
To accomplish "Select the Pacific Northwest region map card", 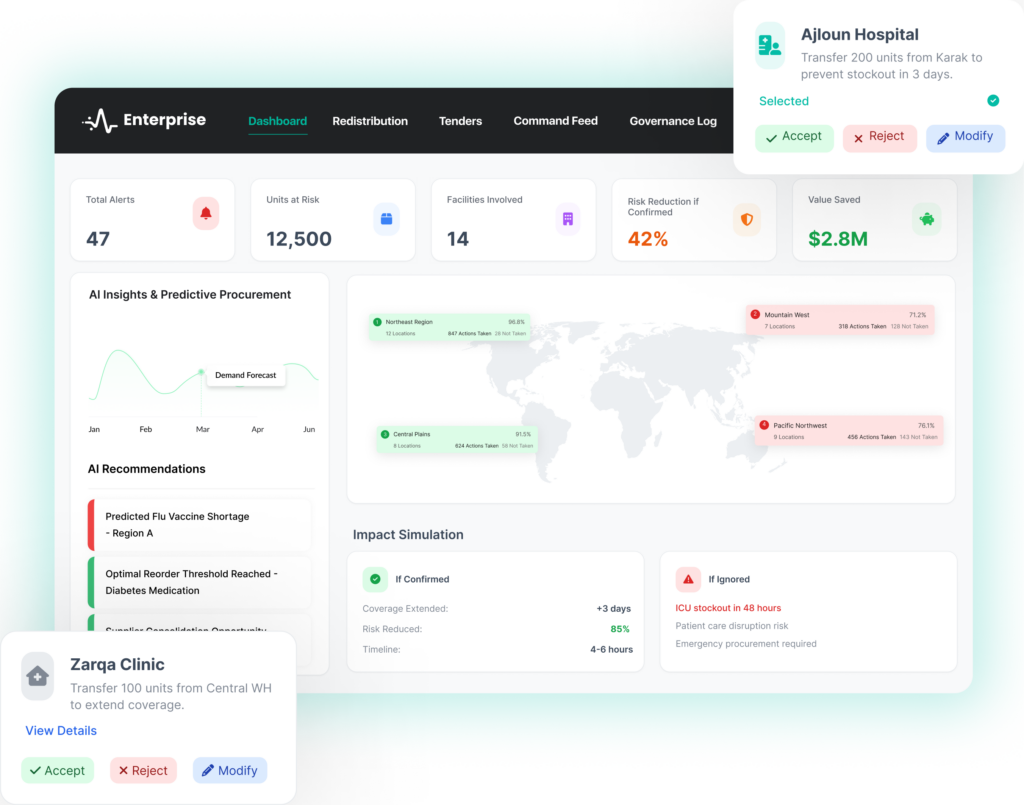I will tap(849, 431).
